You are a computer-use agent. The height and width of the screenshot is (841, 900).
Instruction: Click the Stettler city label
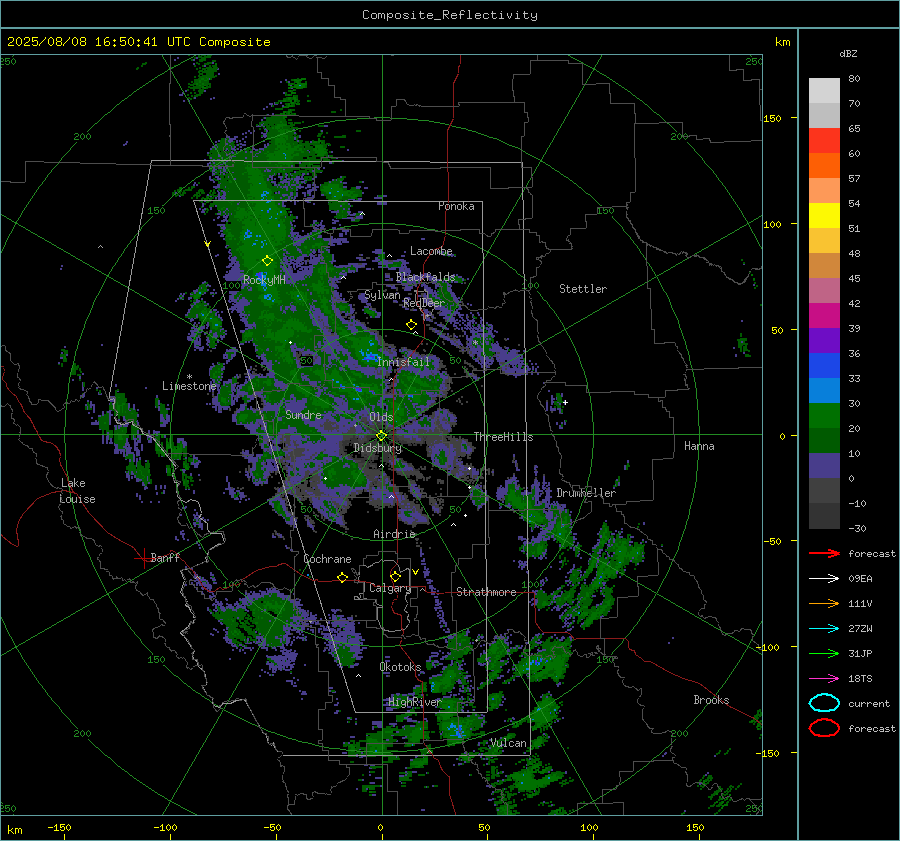(x=583, y=289)
